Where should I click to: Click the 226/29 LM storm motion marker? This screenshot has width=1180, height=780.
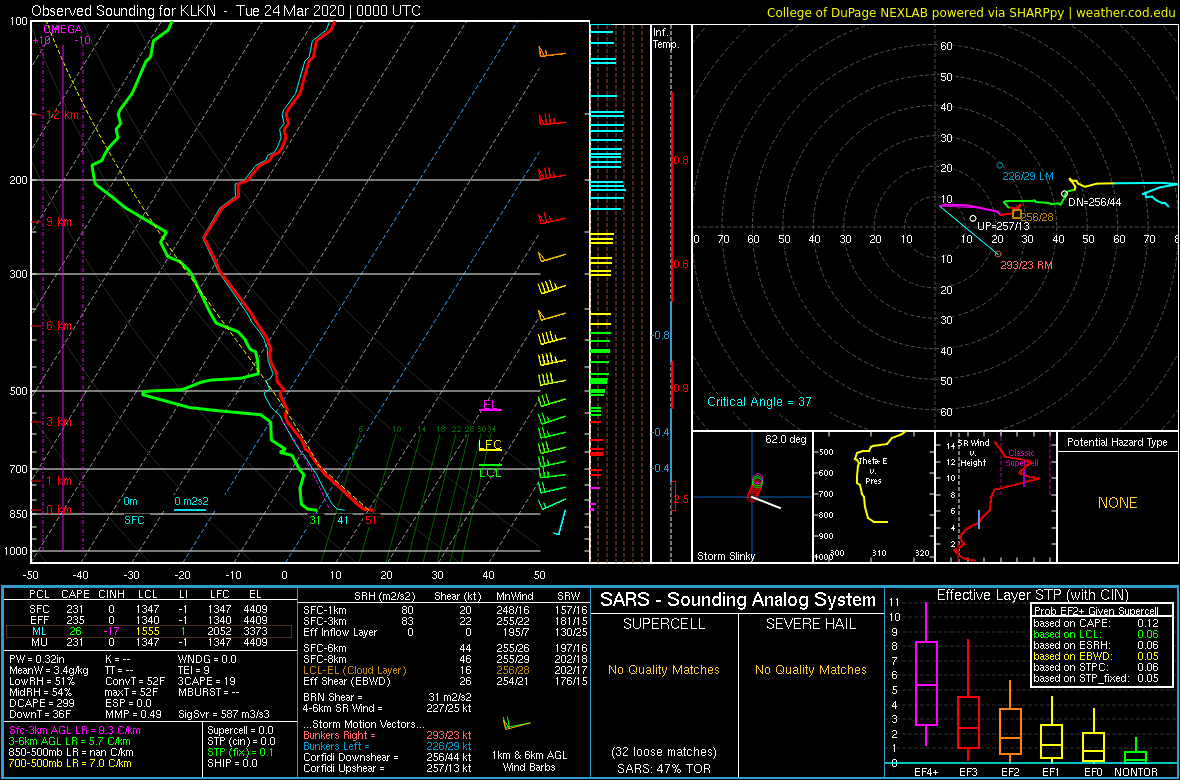click(x=1000, y=165)
